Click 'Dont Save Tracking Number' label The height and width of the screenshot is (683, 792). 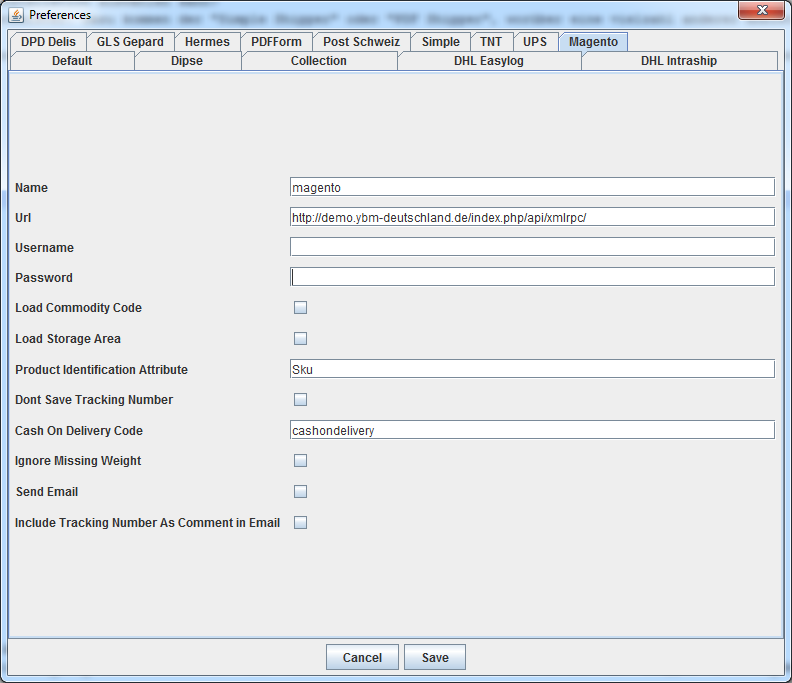point(94,400)
